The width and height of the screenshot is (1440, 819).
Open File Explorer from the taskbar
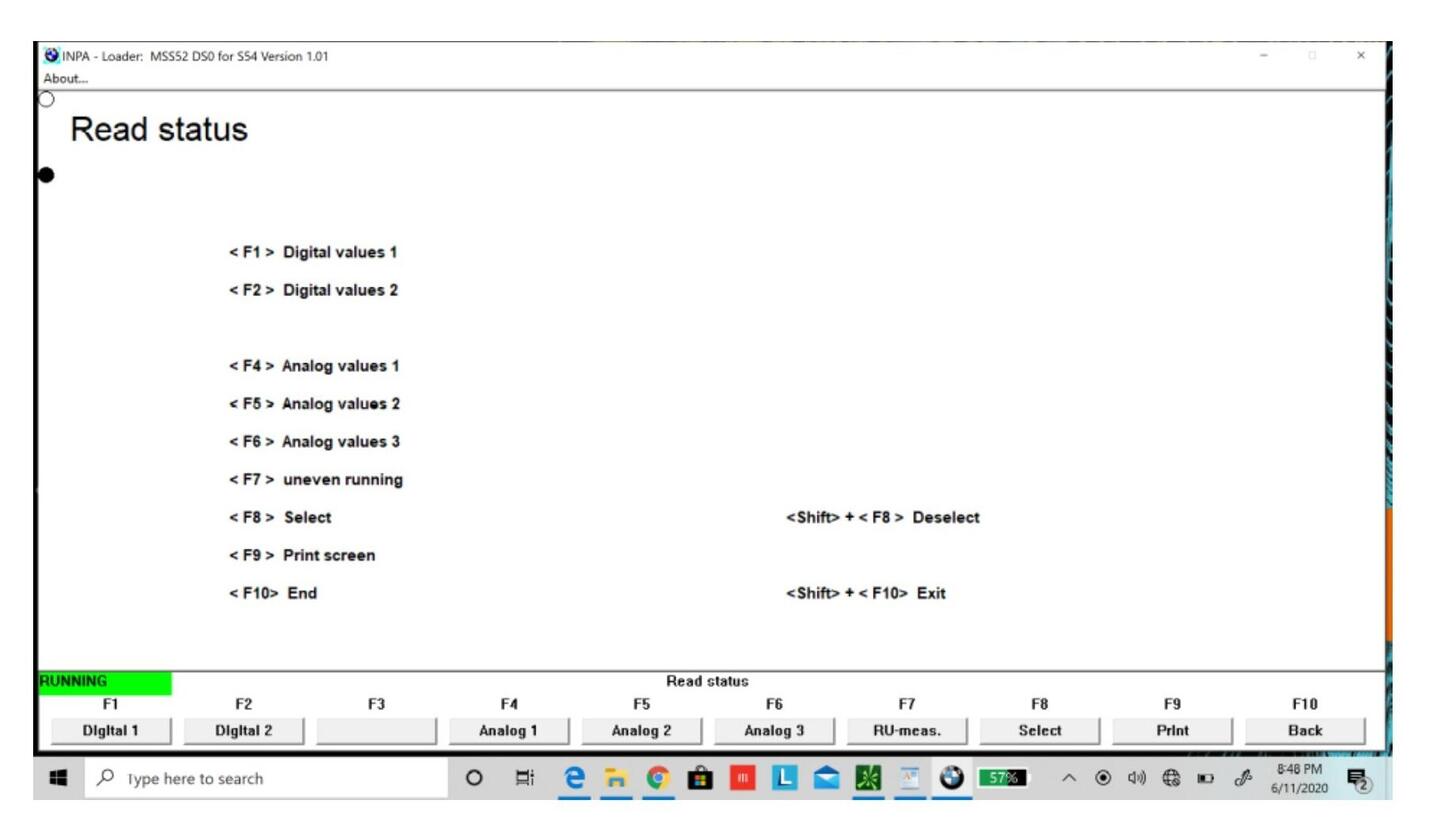tap(615, 779)
